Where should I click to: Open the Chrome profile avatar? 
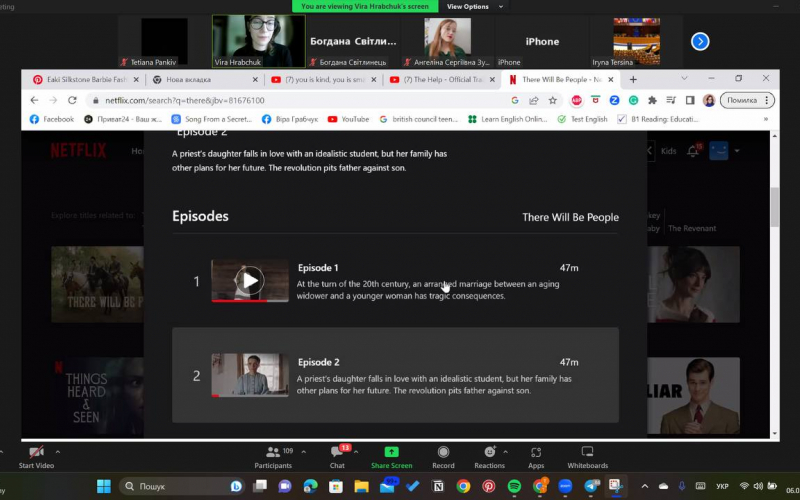709,101
